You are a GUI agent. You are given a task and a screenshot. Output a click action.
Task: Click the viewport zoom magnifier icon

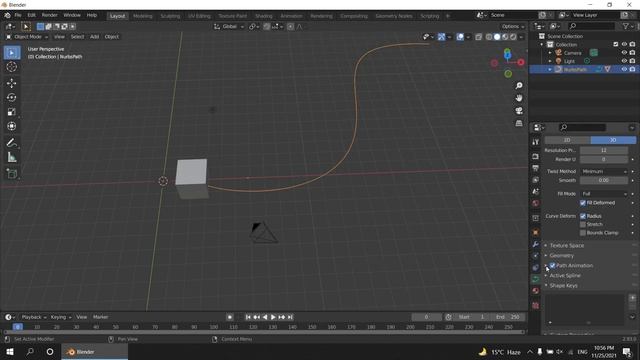(x=519, y=86)
